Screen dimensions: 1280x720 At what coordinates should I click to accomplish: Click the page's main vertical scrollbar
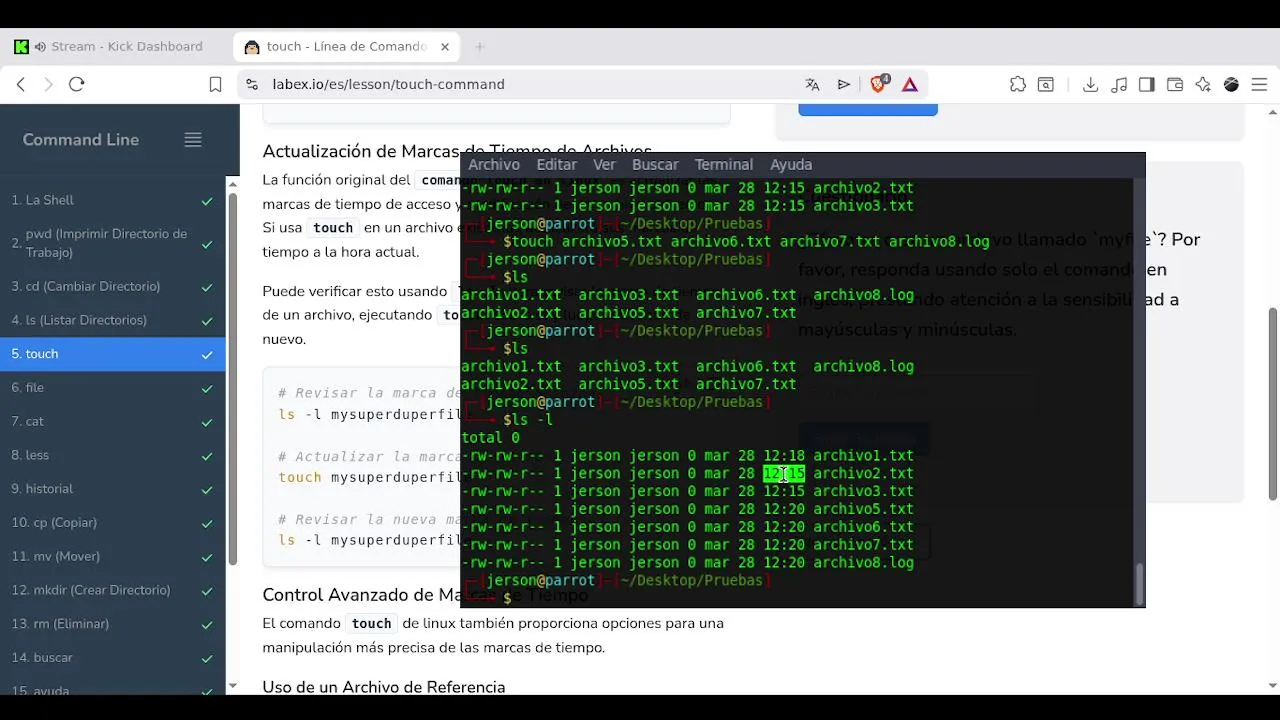[1273, 404]
